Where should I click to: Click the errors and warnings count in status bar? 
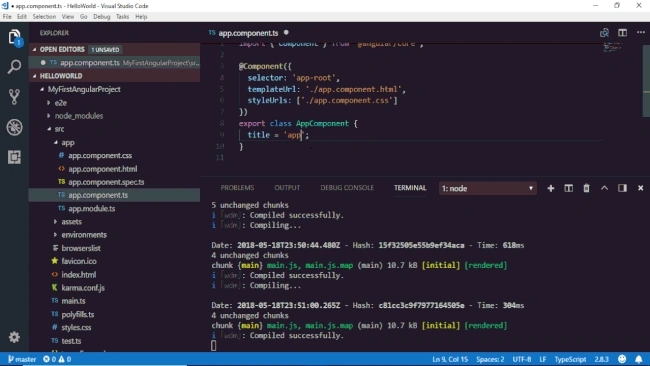coord(57,359)
